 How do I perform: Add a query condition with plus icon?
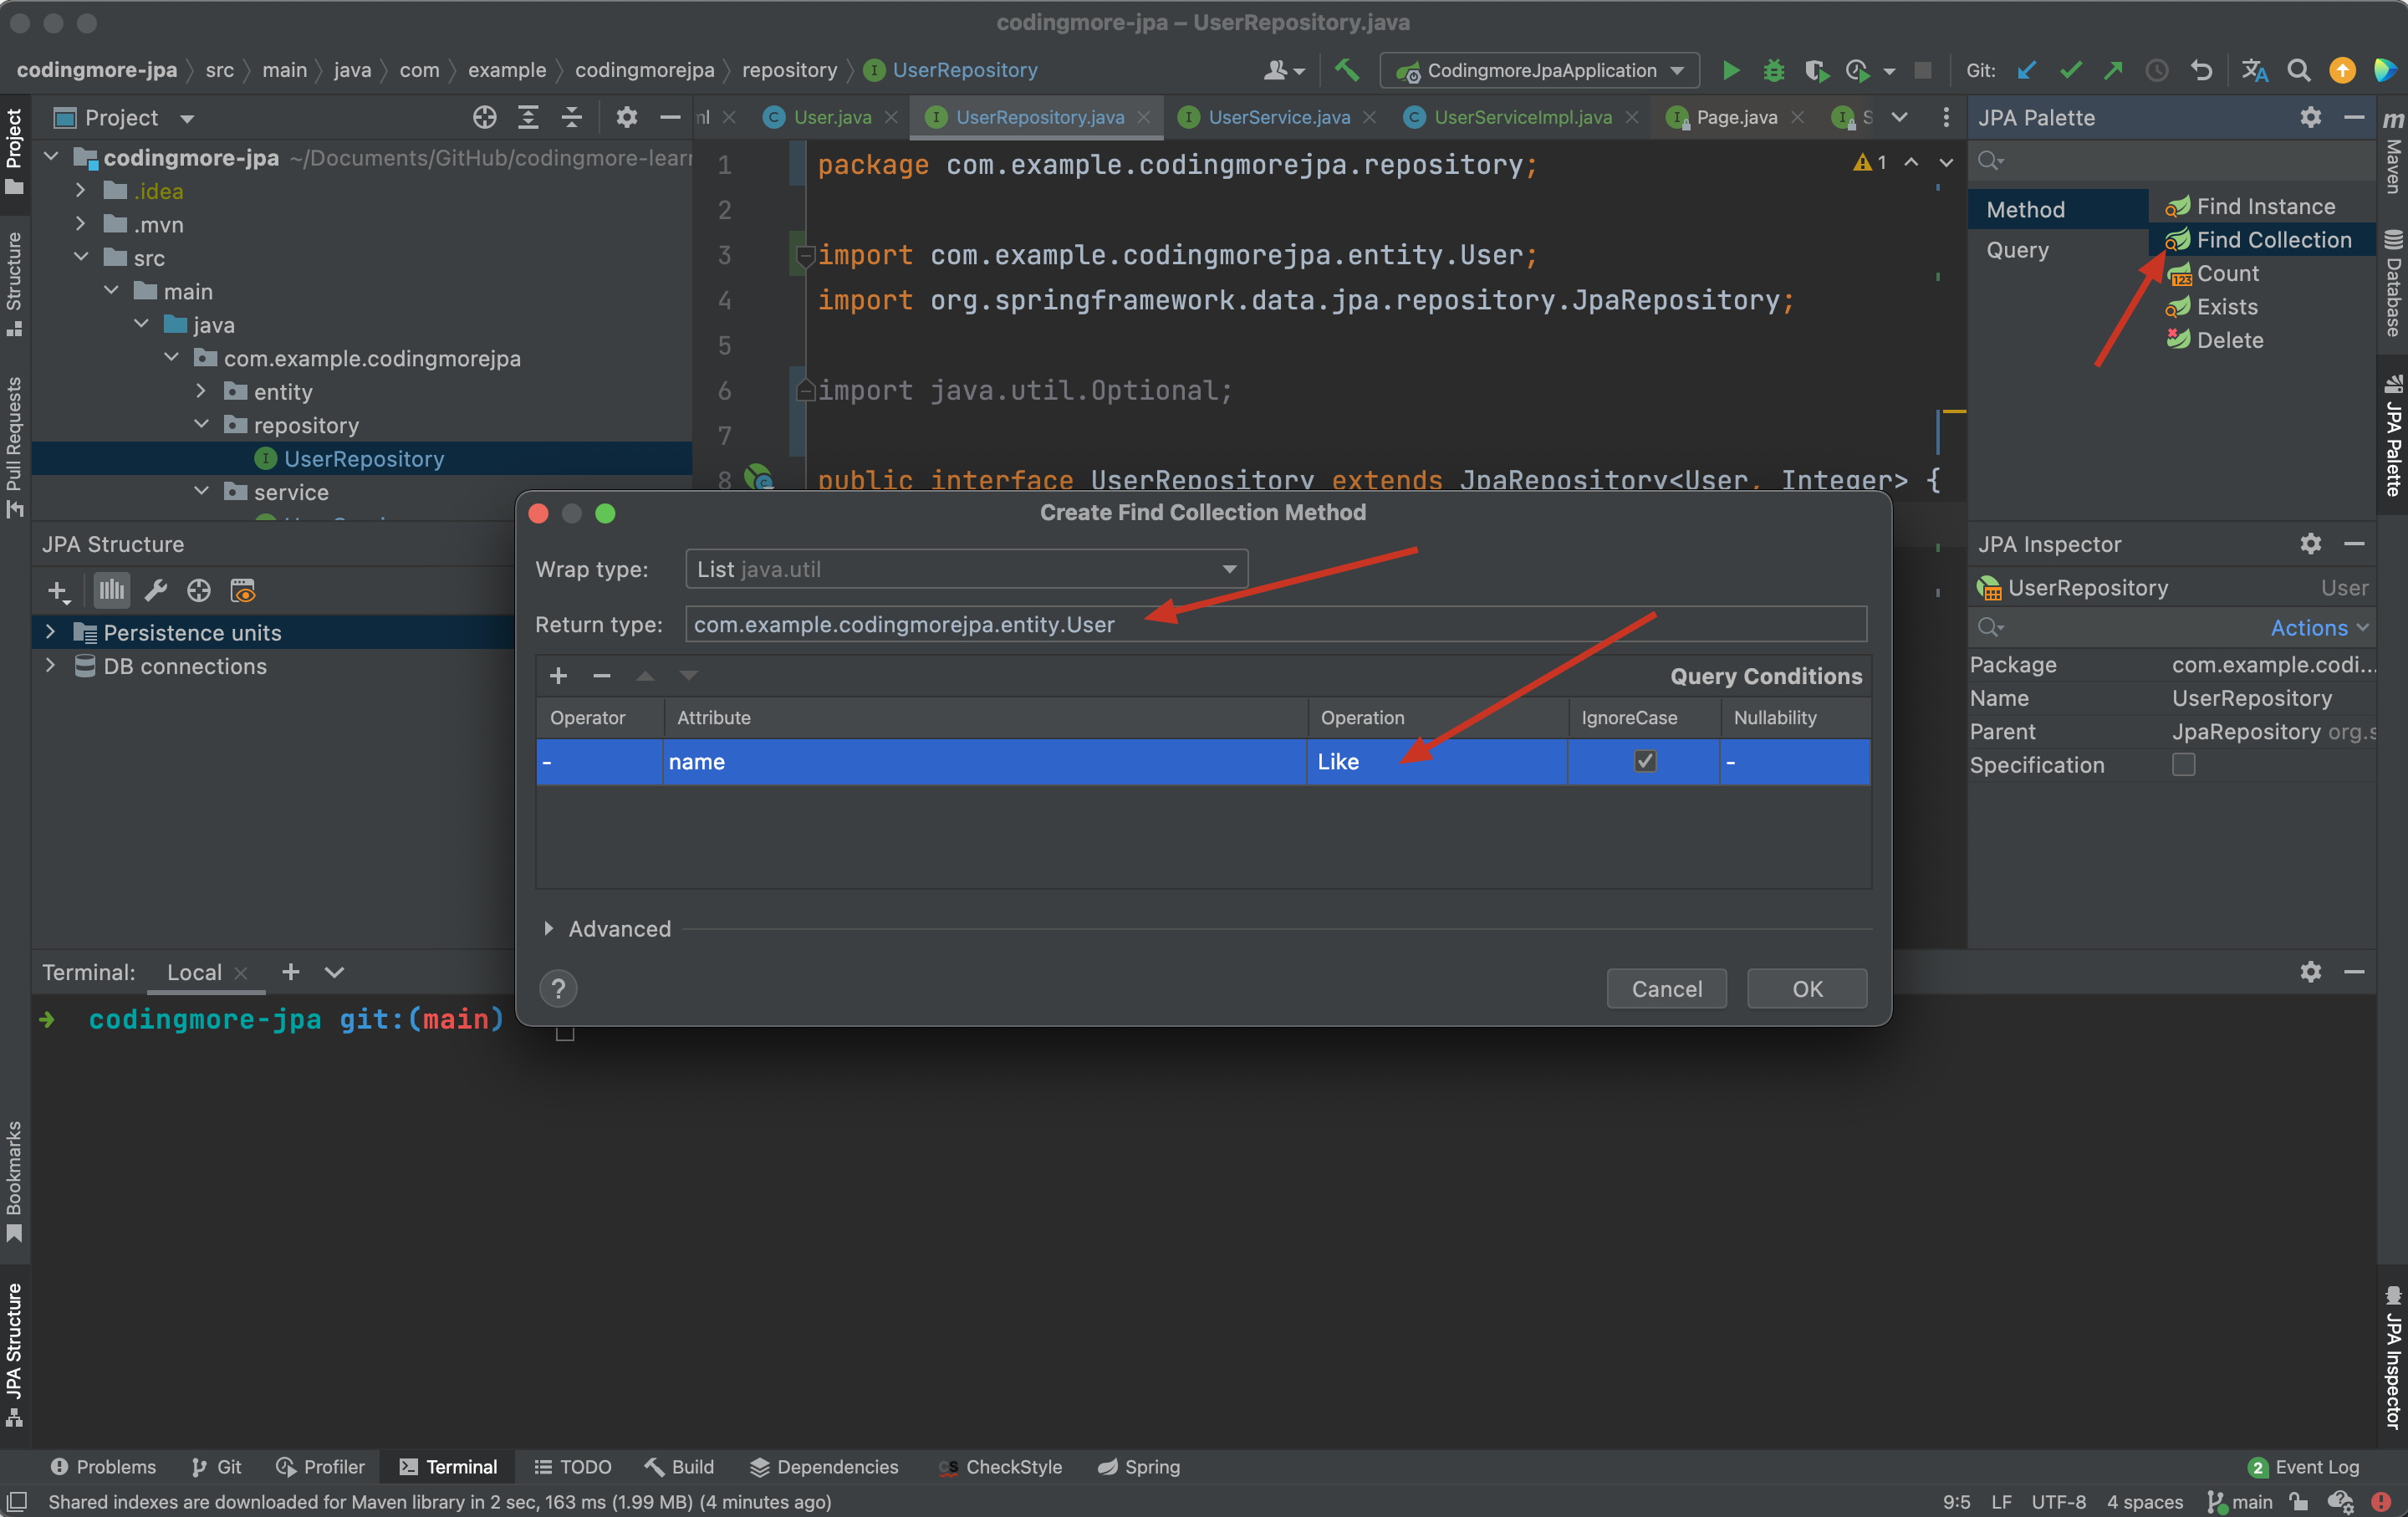(558, 676)
